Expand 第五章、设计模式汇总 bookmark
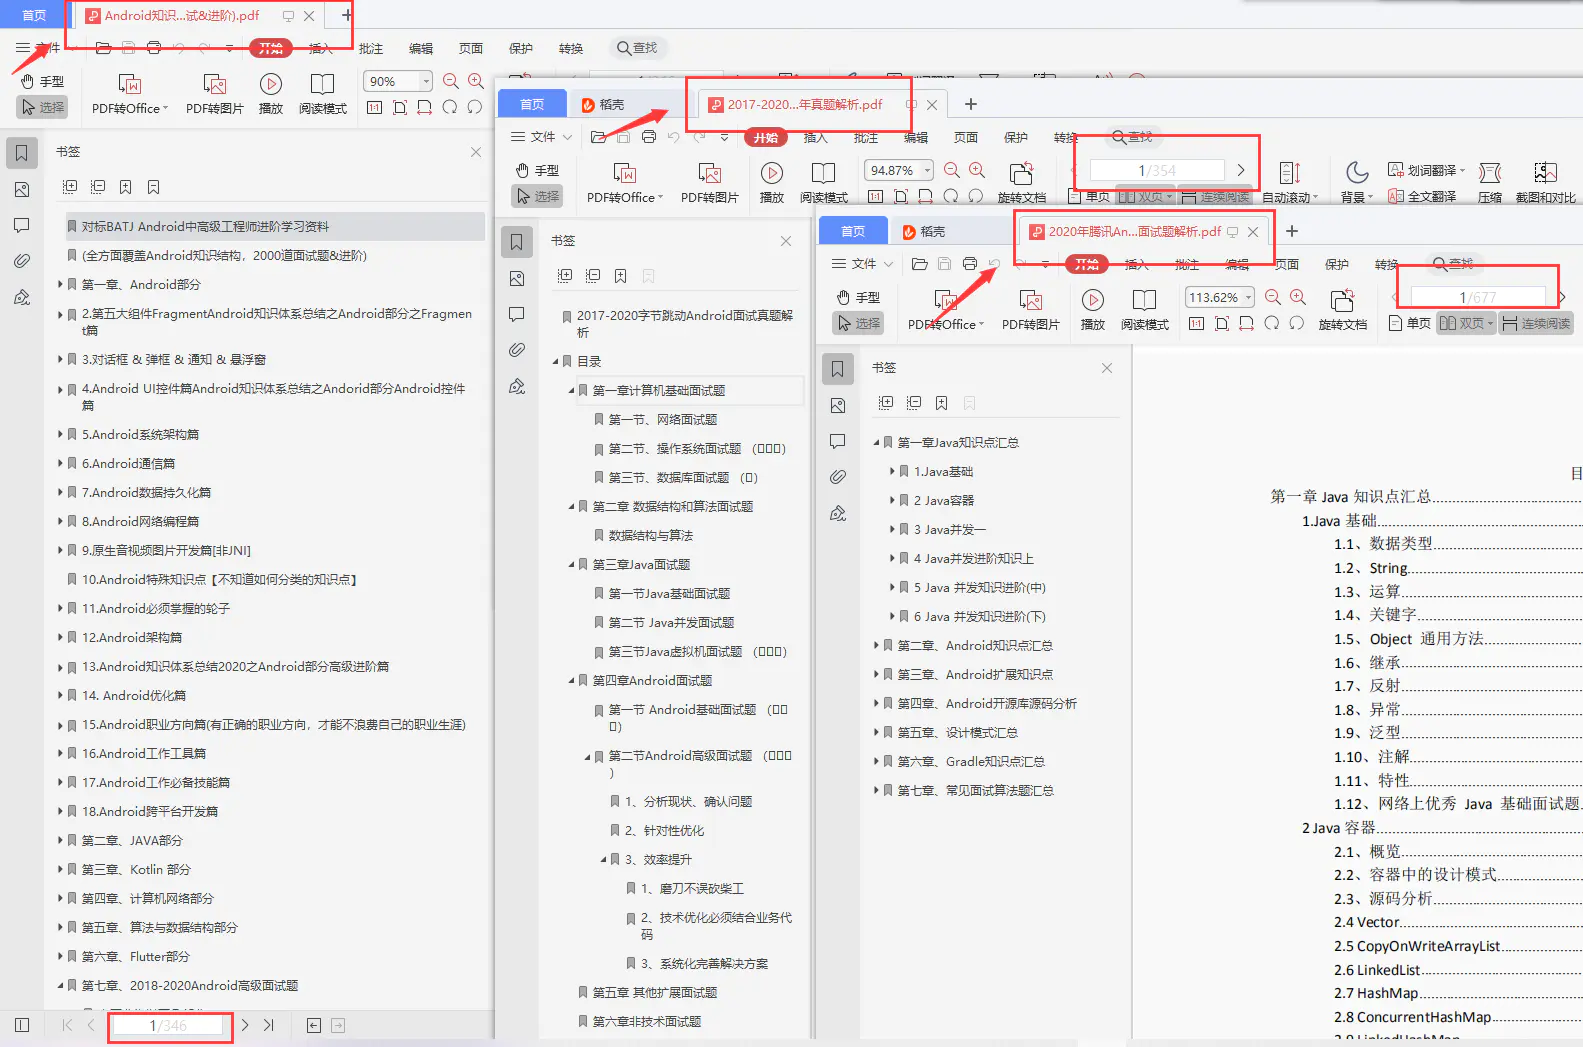 [x=876, y=732]
